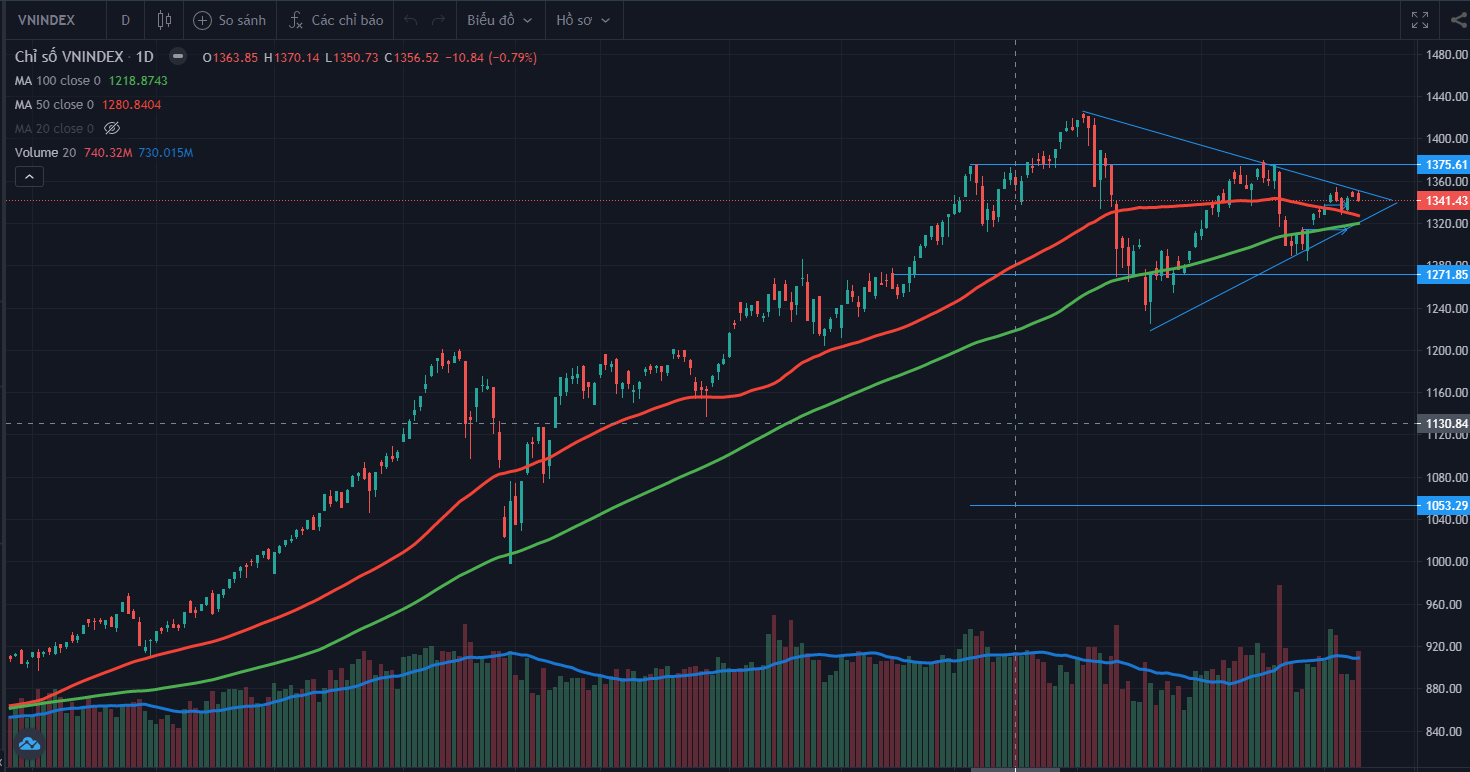Toggle the minus button beside VNINDEX 1D

(178, 57)
